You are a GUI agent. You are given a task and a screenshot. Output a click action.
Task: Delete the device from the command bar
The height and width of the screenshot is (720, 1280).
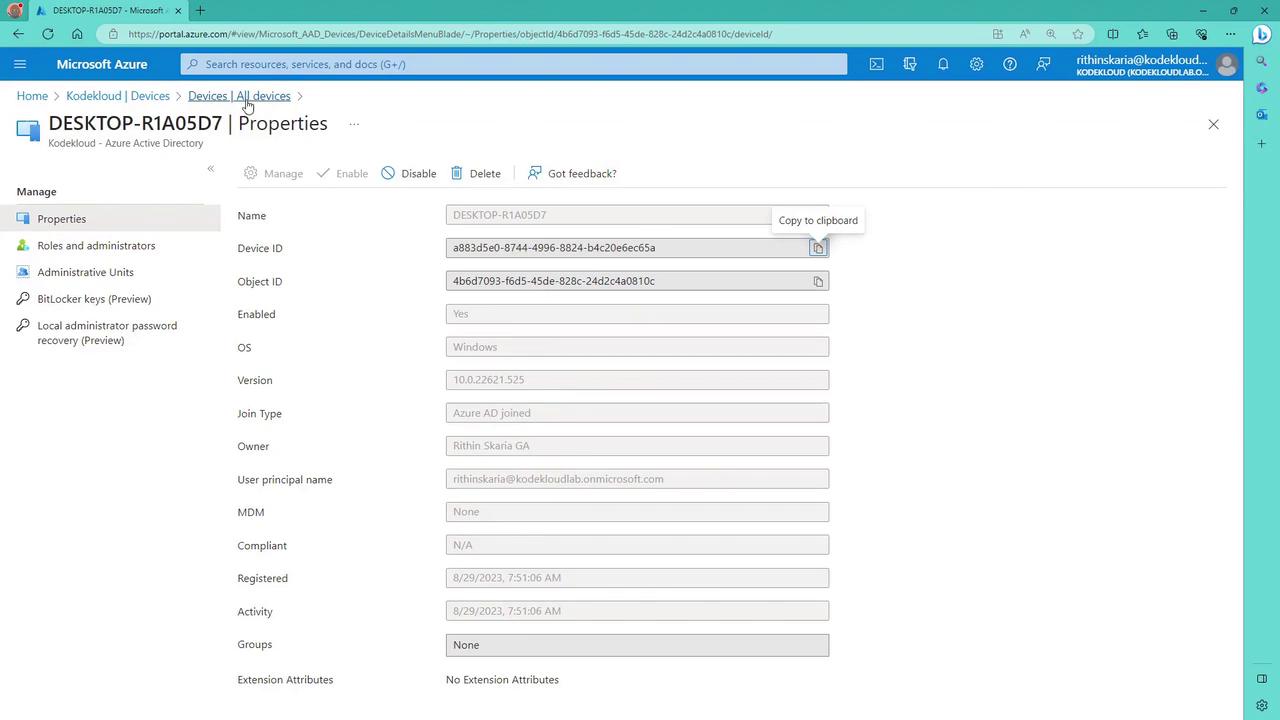click(476, 173)
